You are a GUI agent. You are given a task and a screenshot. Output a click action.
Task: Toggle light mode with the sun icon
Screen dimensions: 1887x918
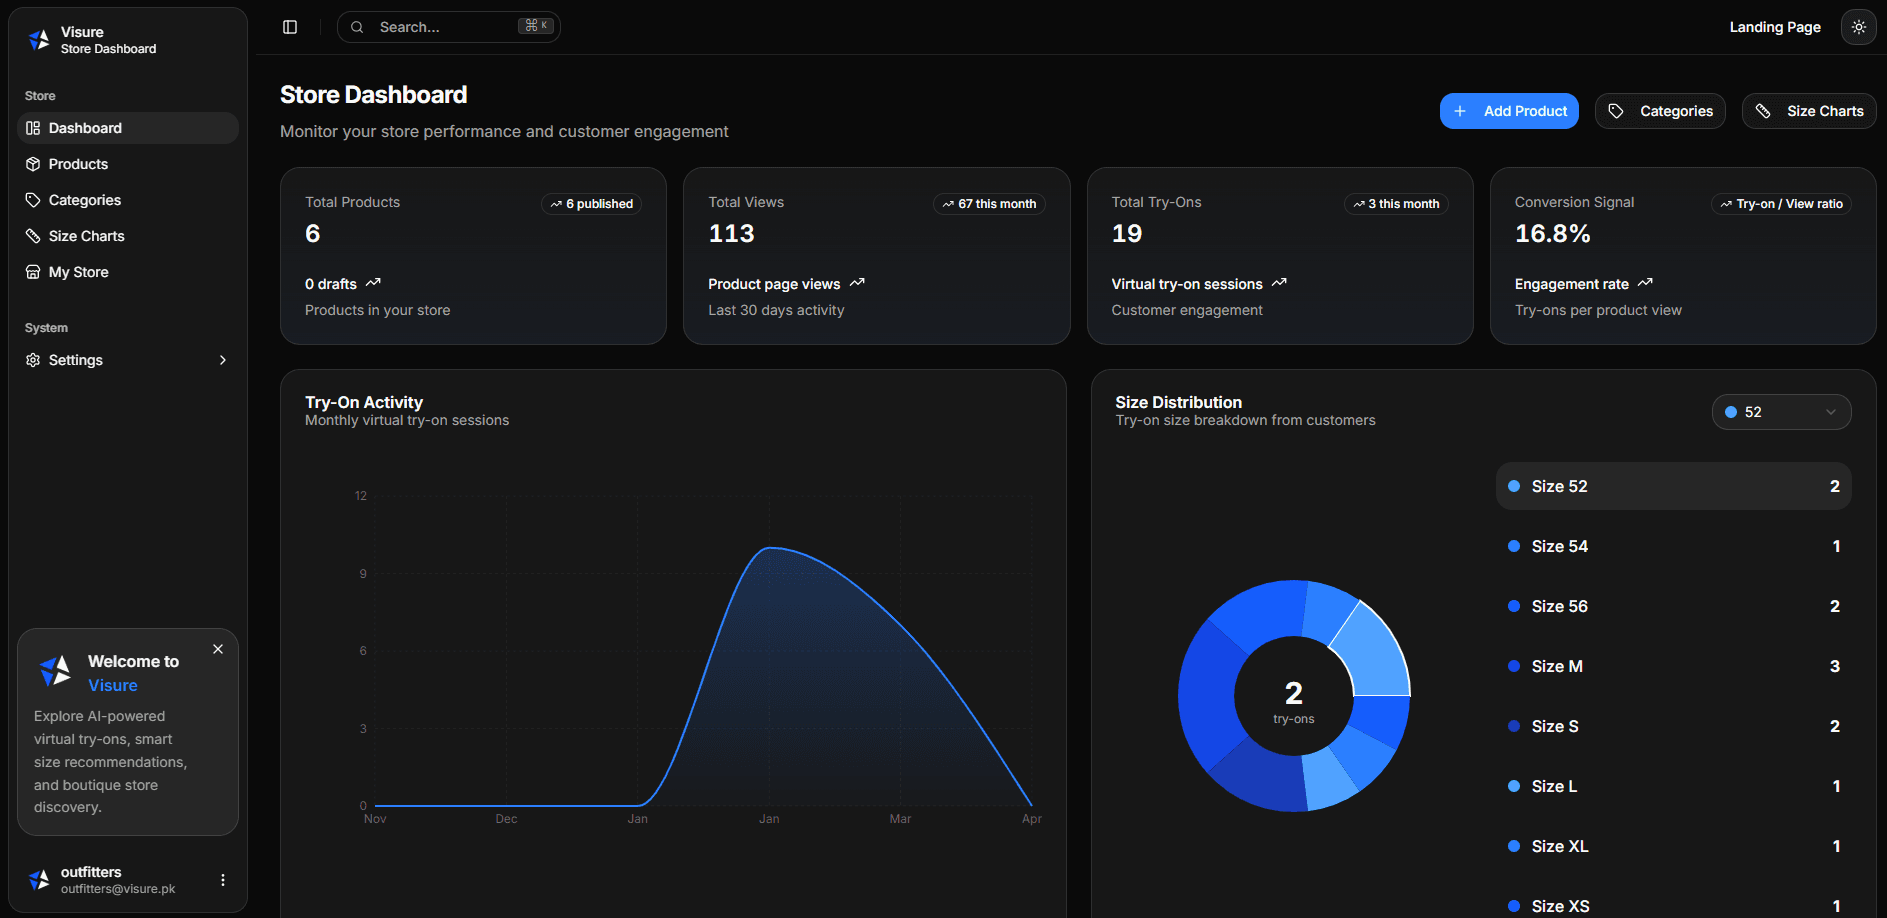pyautogui.click(x=1858, y=27)
